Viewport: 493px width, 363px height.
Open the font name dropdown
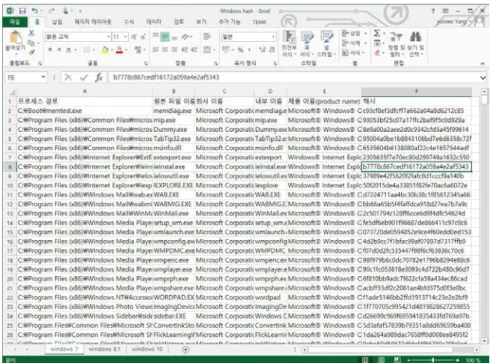tap(108, 37)
